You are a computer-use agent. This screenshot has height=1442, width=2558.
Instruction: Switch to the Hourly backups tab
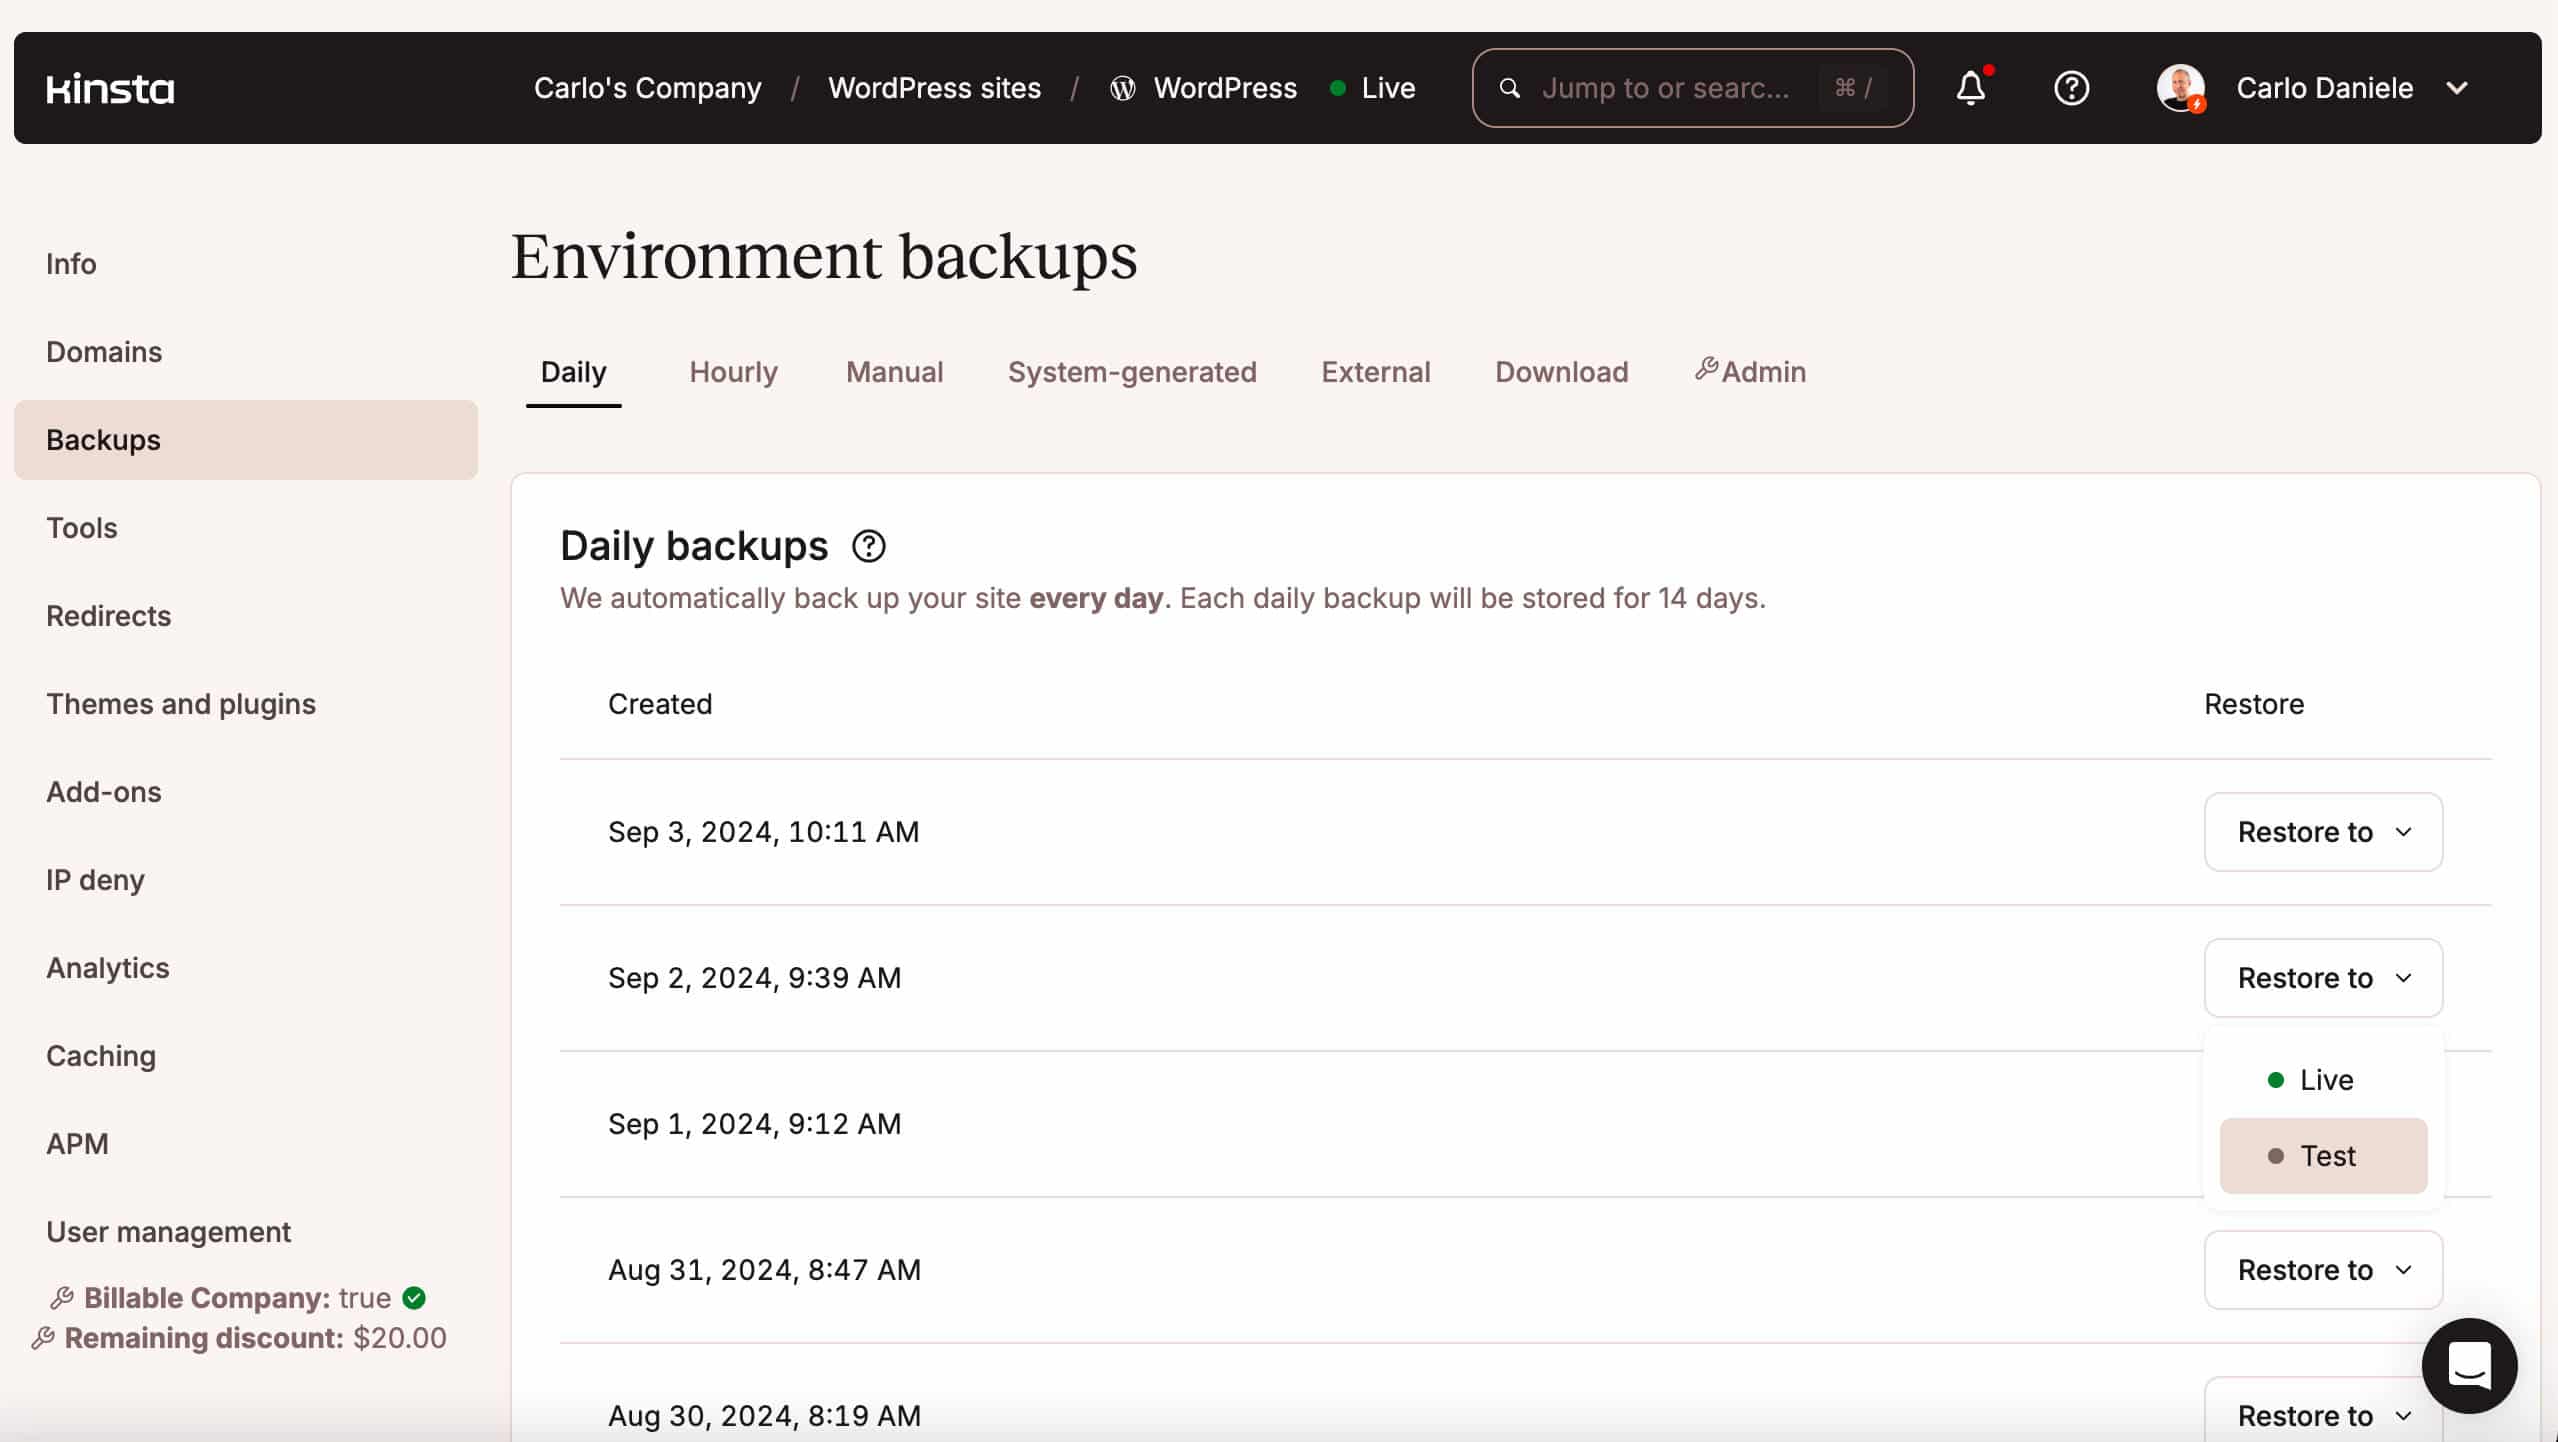click(733, 371)
